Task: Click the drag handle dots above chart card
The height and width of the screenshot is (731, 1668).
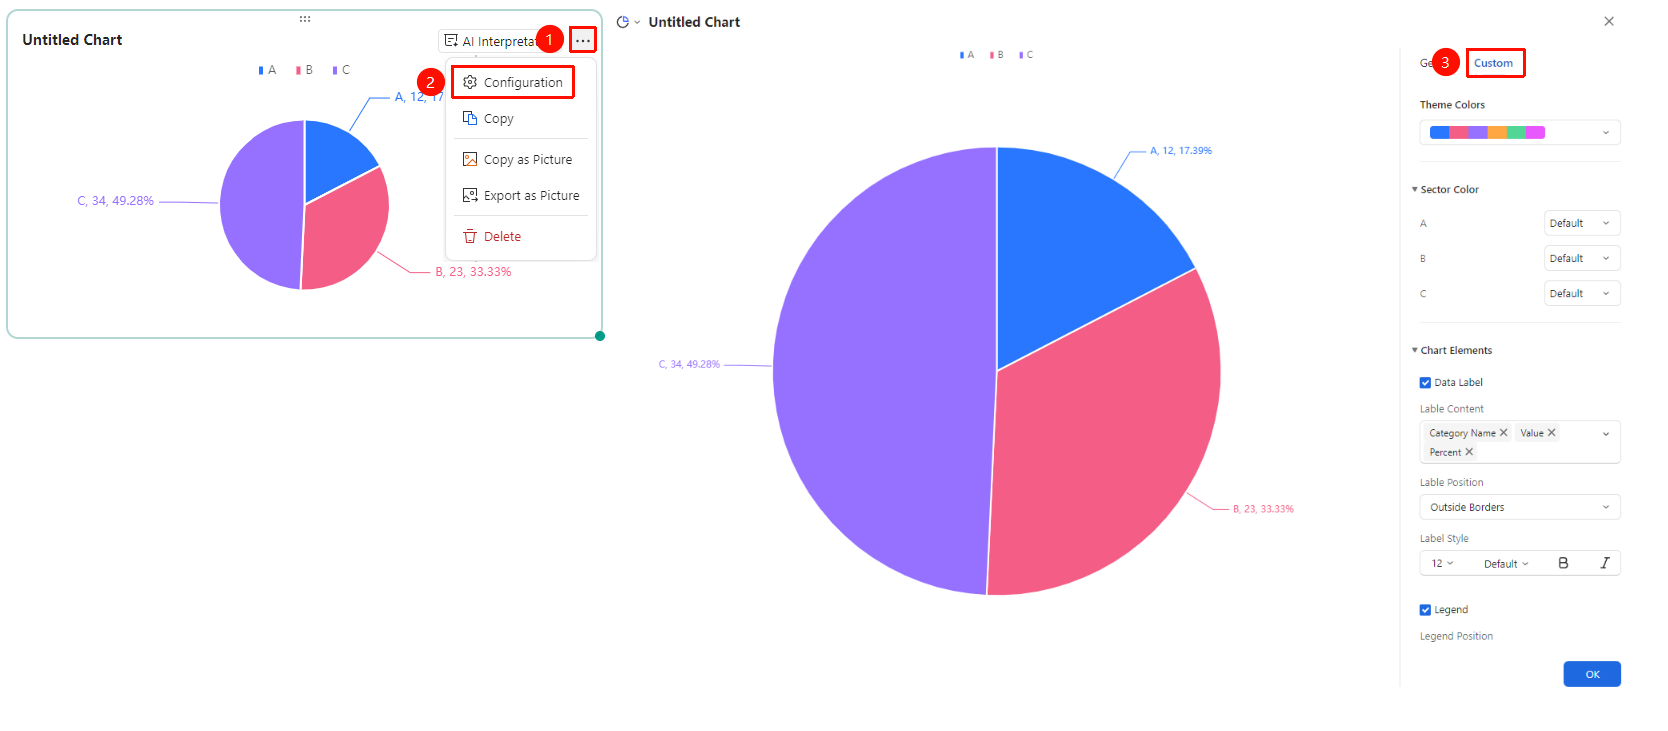Action: point(305,19)
